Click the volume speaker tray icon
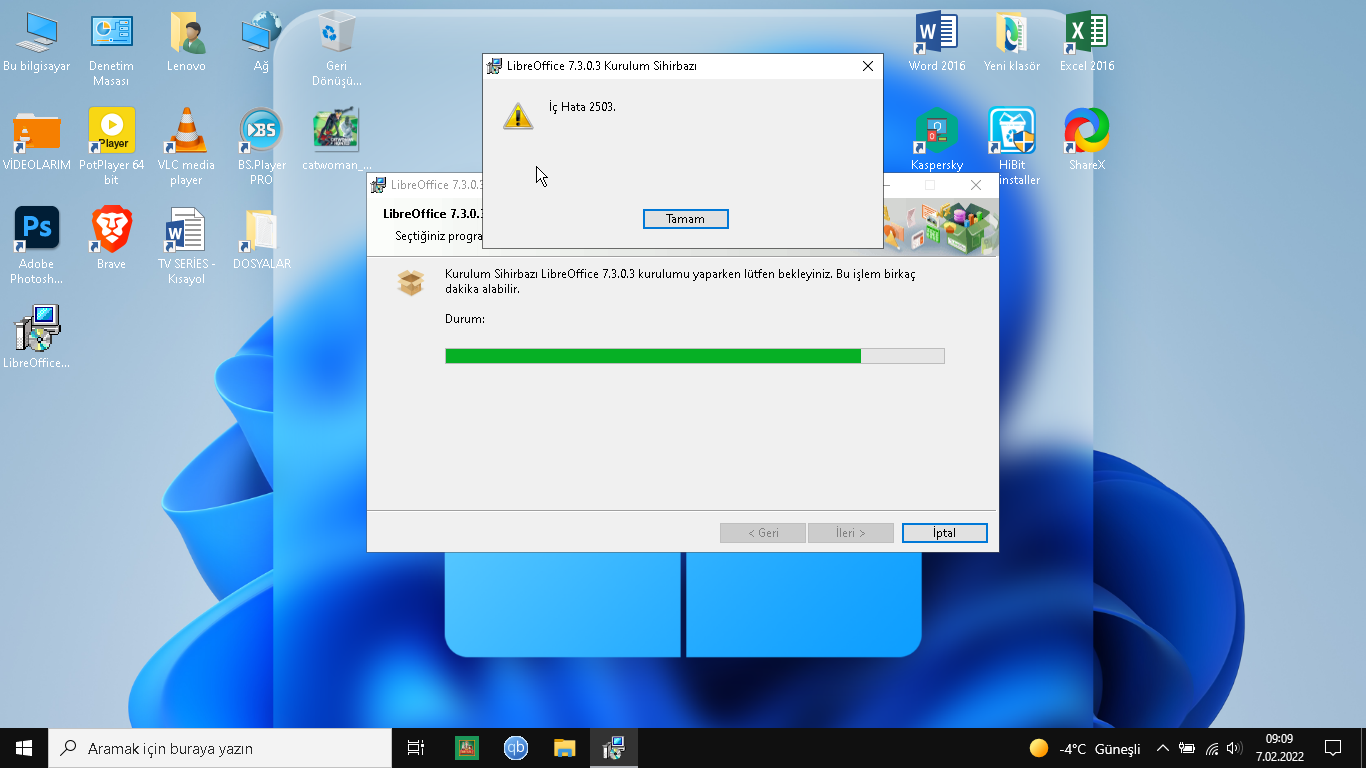This screenshot has width=1366, height=768. pos(1235,748)
